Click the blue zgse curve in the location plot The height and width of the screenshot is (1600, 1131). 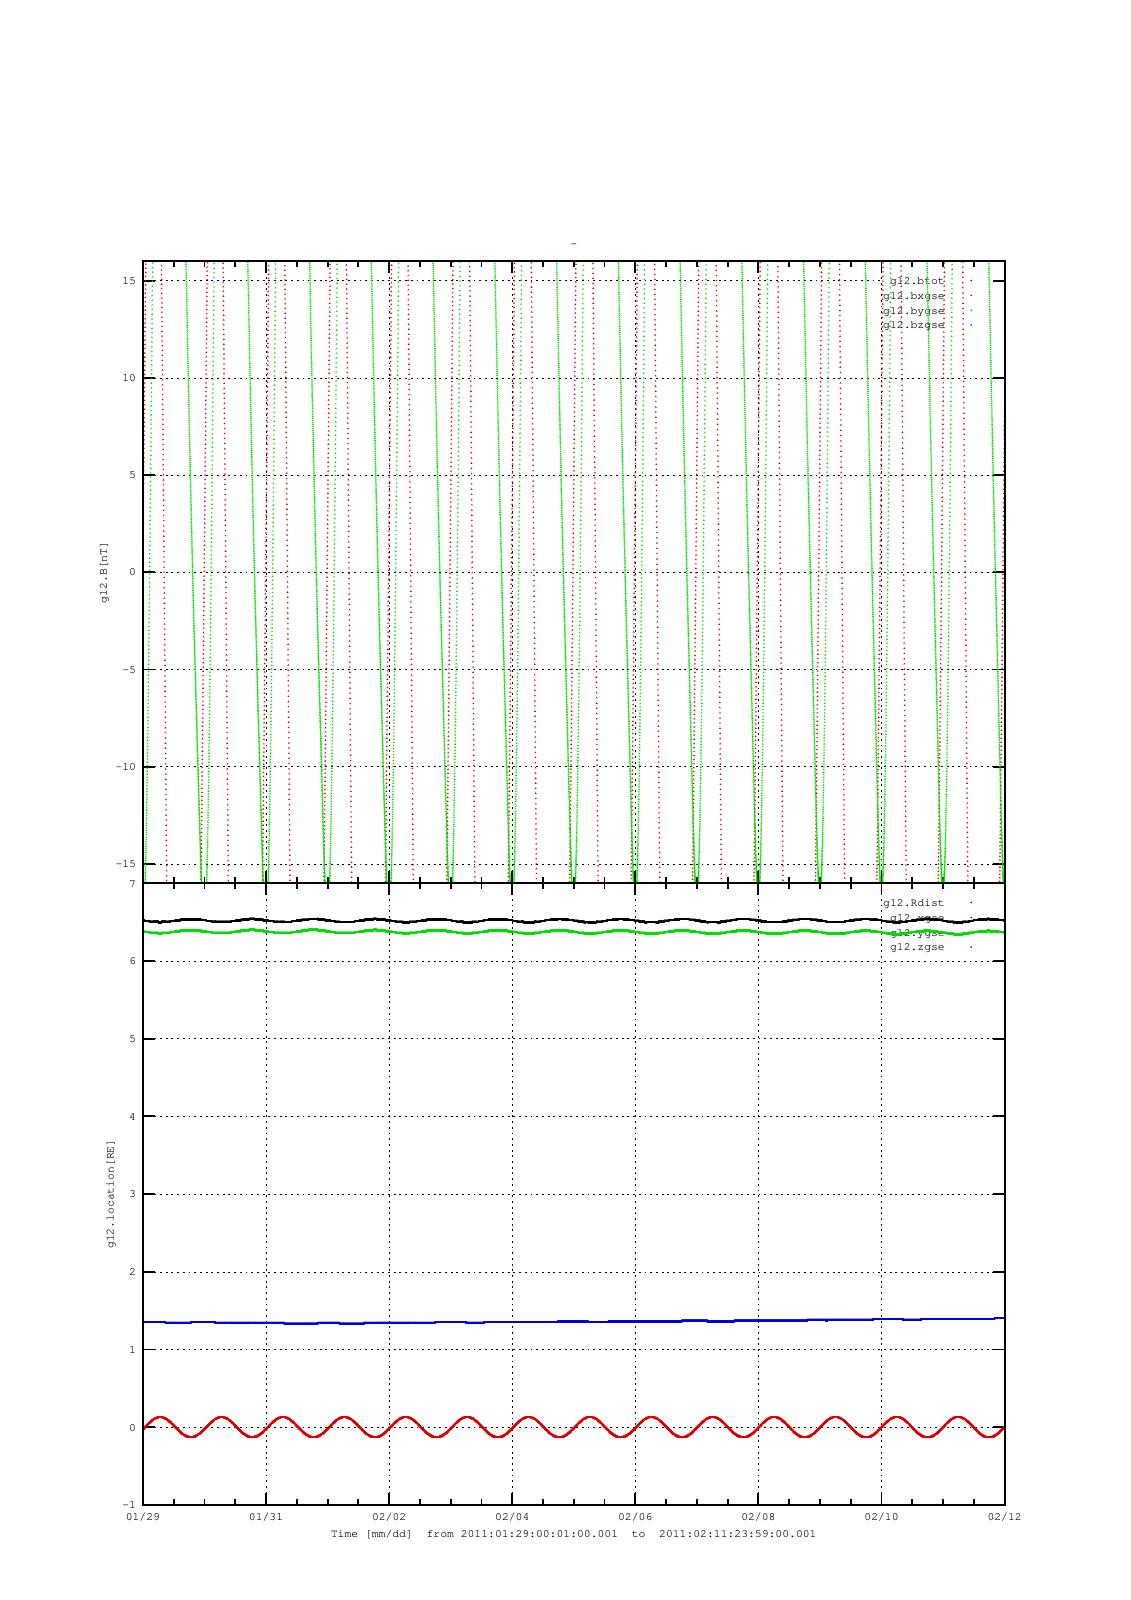coord(573,1321)
